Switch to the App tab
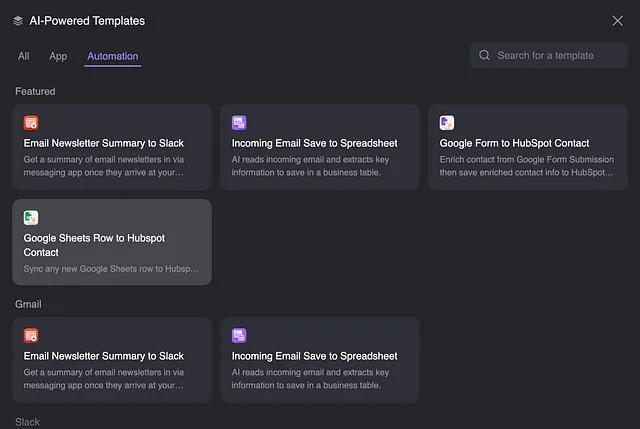Screen dimensions: 640x429 click(58, 56)
